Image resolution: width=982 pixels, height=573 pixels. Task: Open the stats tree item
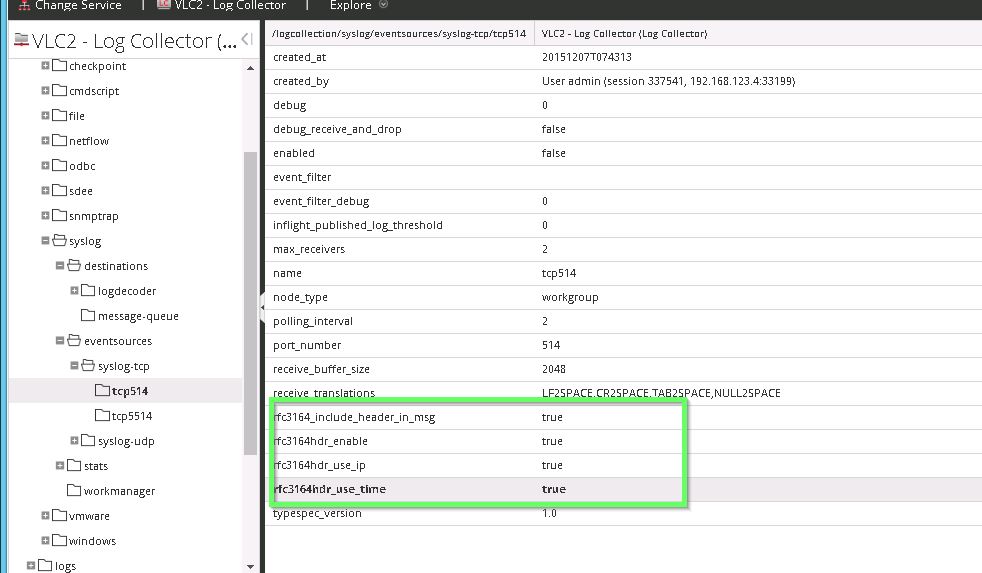pyautogui.click(x=96, y=466)
